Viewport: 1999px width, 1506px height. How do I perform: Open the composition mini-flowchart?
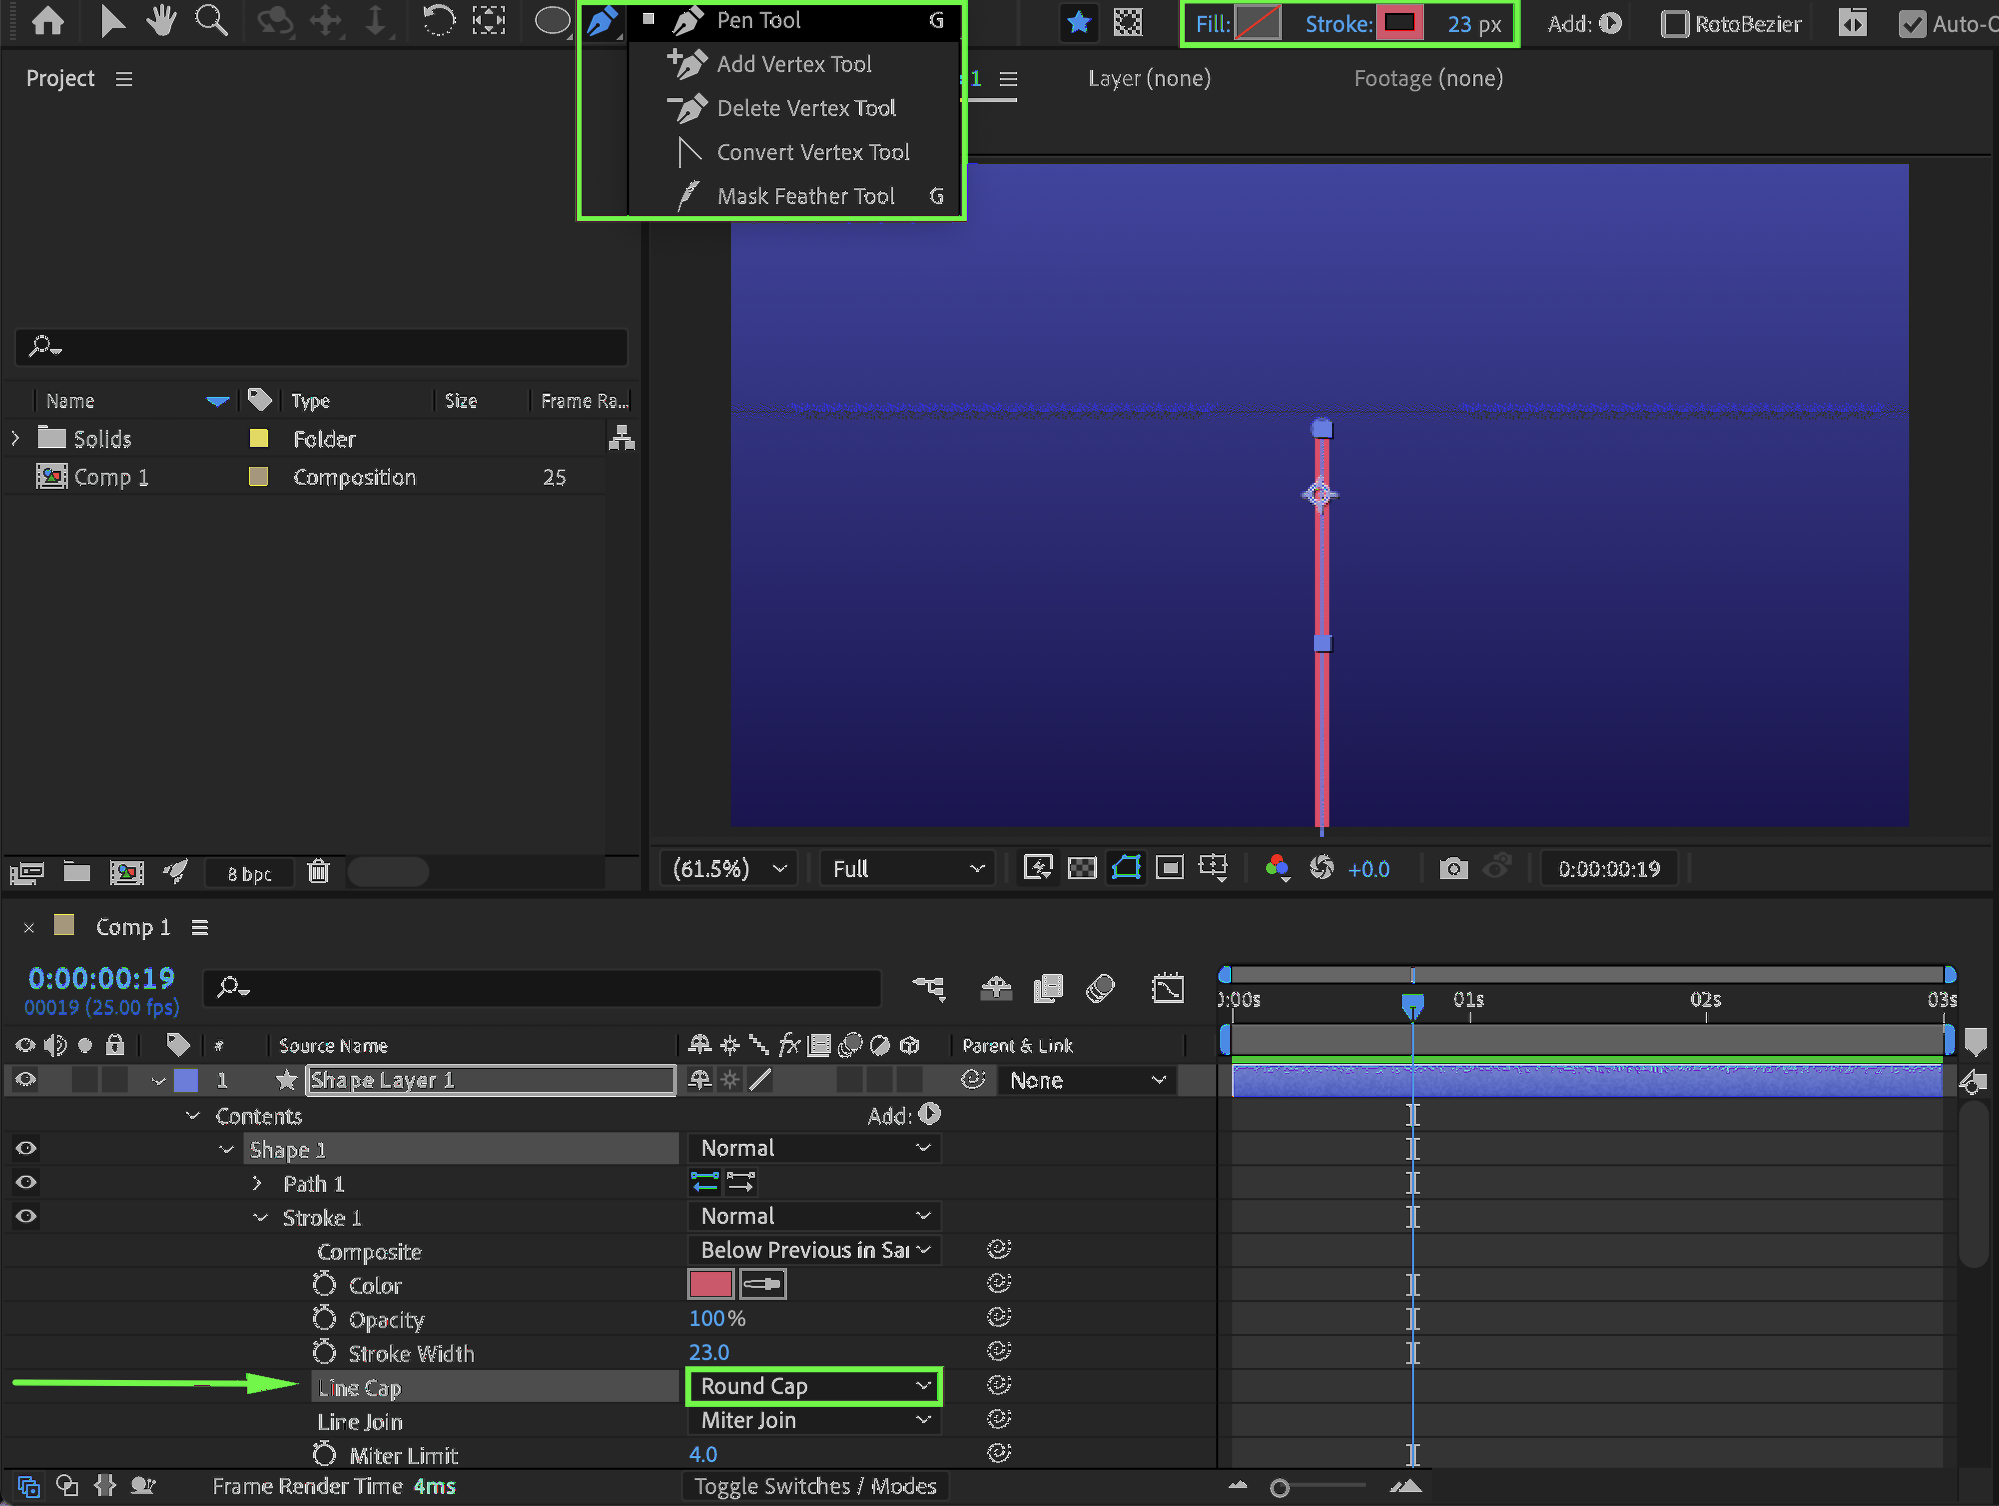click(929, 988)
